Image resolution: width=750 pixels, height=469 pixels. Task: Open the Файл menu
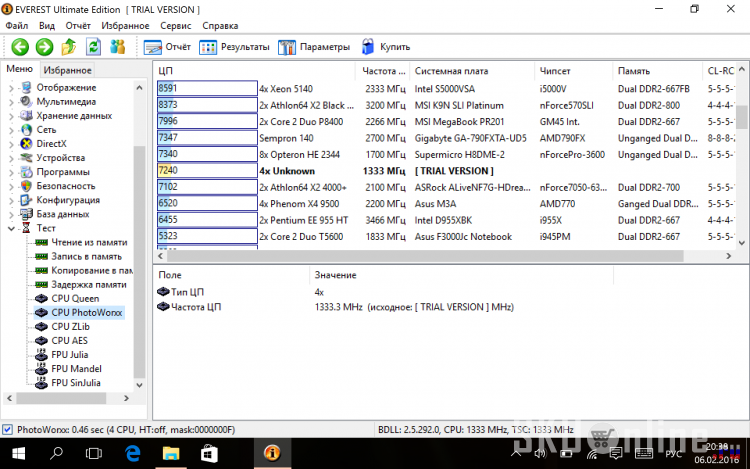click(17, 26)
